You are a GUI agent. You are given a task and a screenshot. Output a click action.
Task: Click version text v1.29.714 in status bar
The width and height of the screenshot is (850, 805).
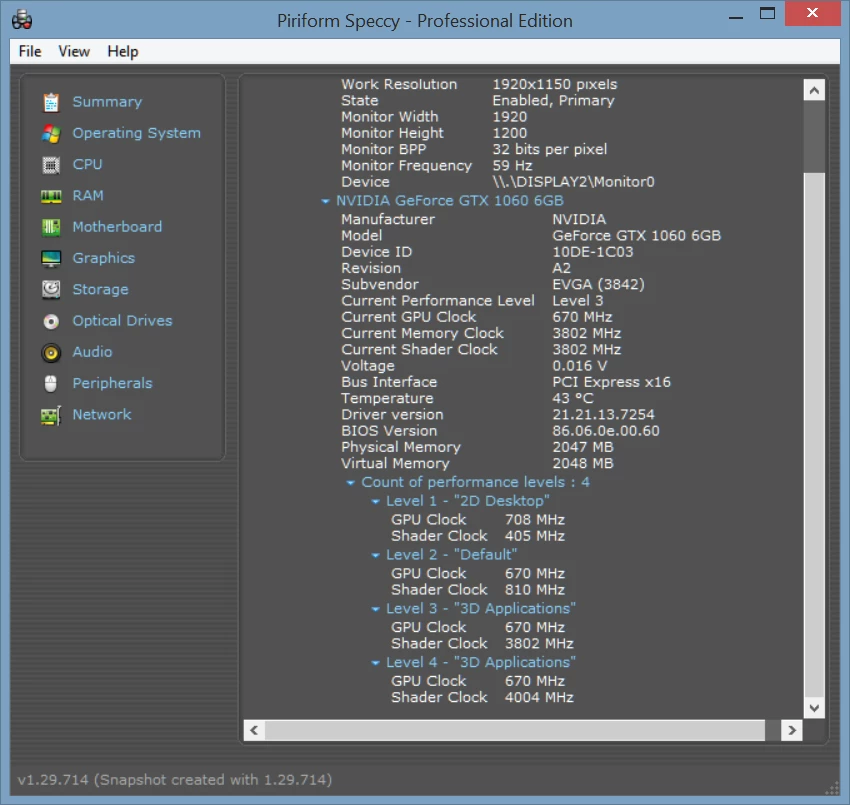53,780
